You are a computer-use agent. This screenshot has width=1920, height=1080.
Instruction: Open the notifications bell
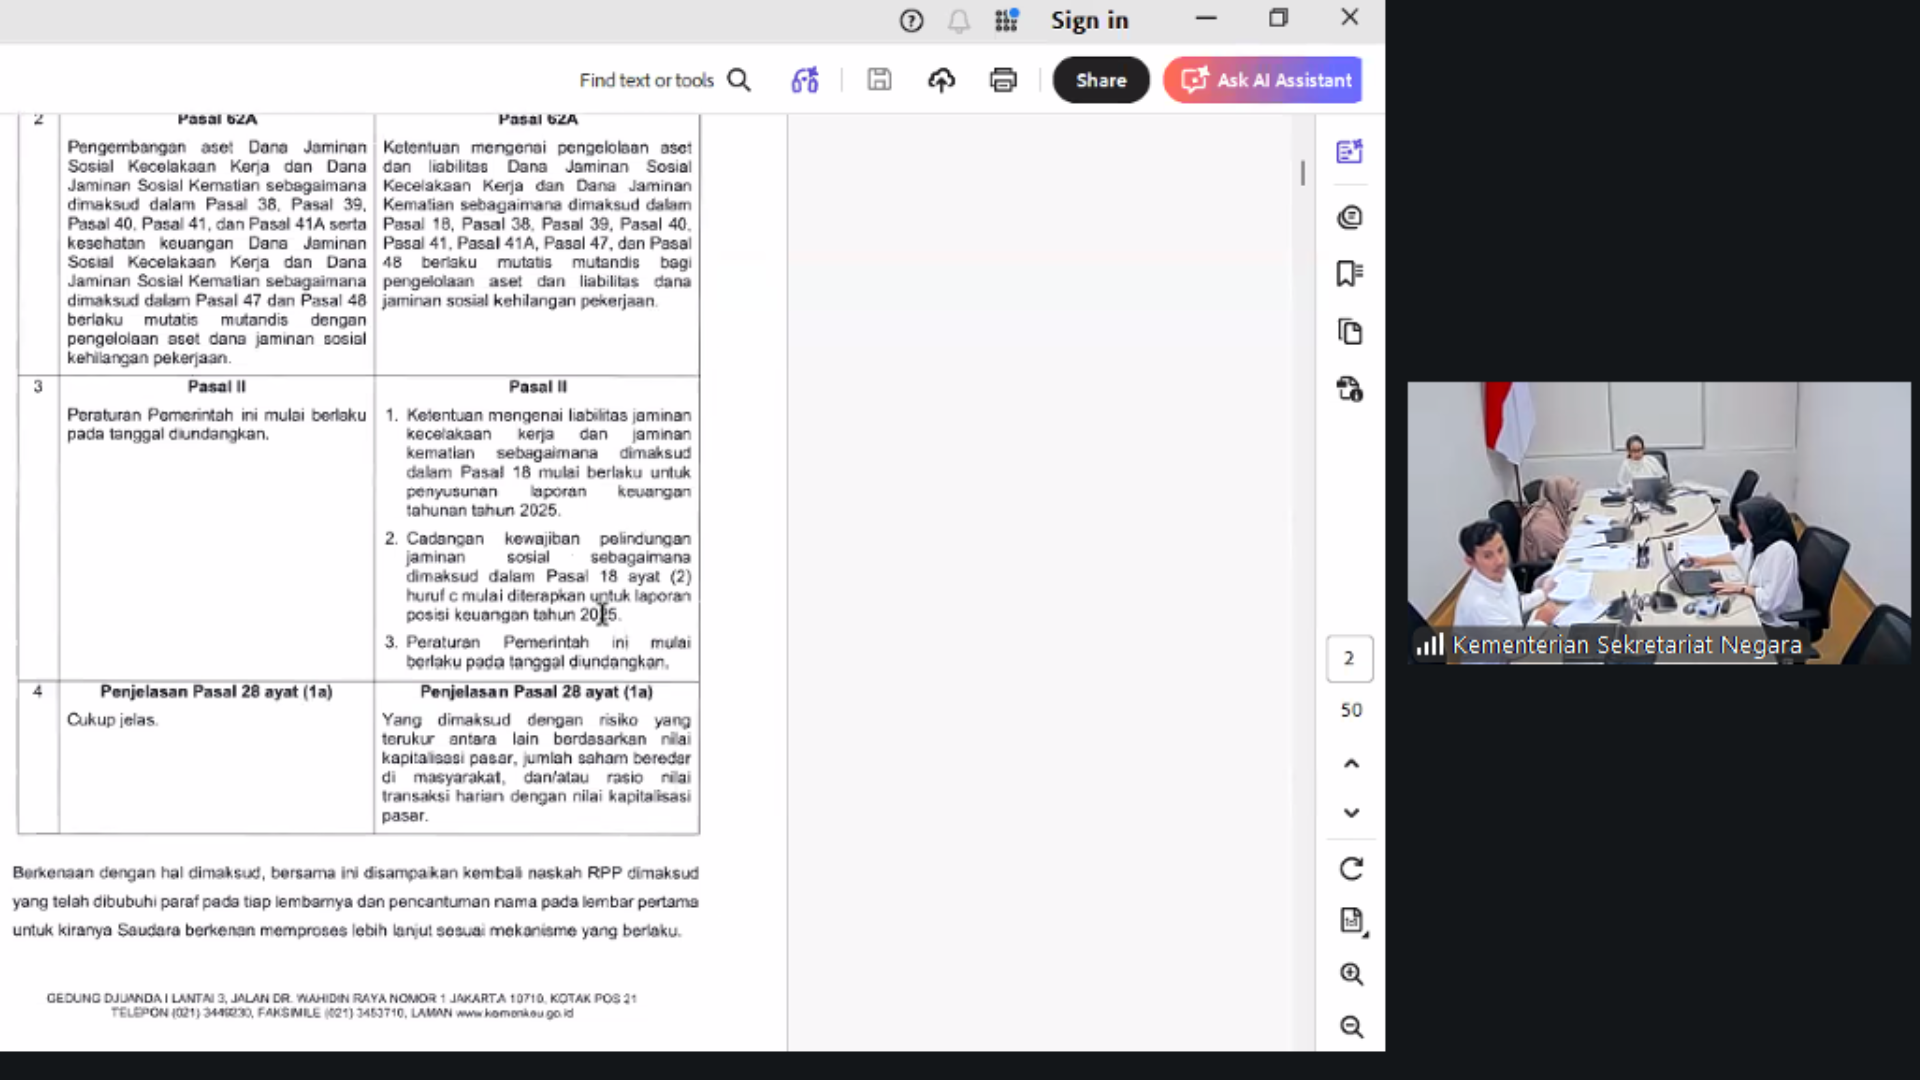(x=958, y=21)
